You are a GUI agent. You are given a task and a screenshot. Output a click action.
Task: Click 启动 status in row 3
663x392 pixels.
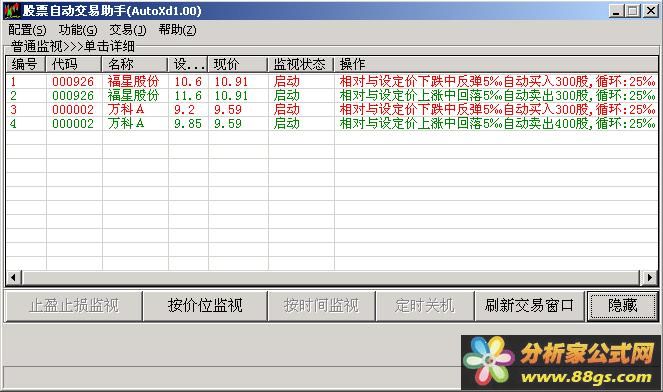[287, 110]
